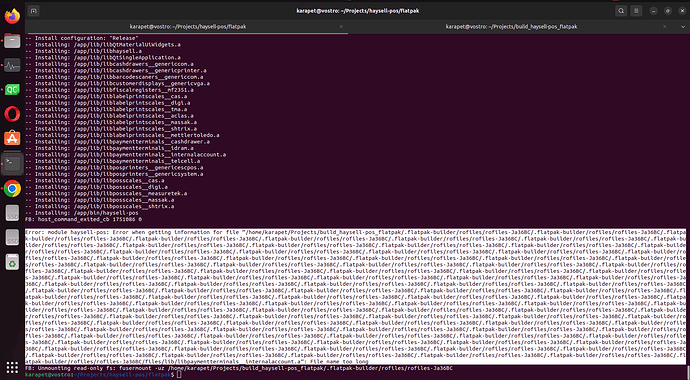Click the line installing libposscales__measuretek.a
This screenshot has width=690, height=380.
click(x=106, y=194)
